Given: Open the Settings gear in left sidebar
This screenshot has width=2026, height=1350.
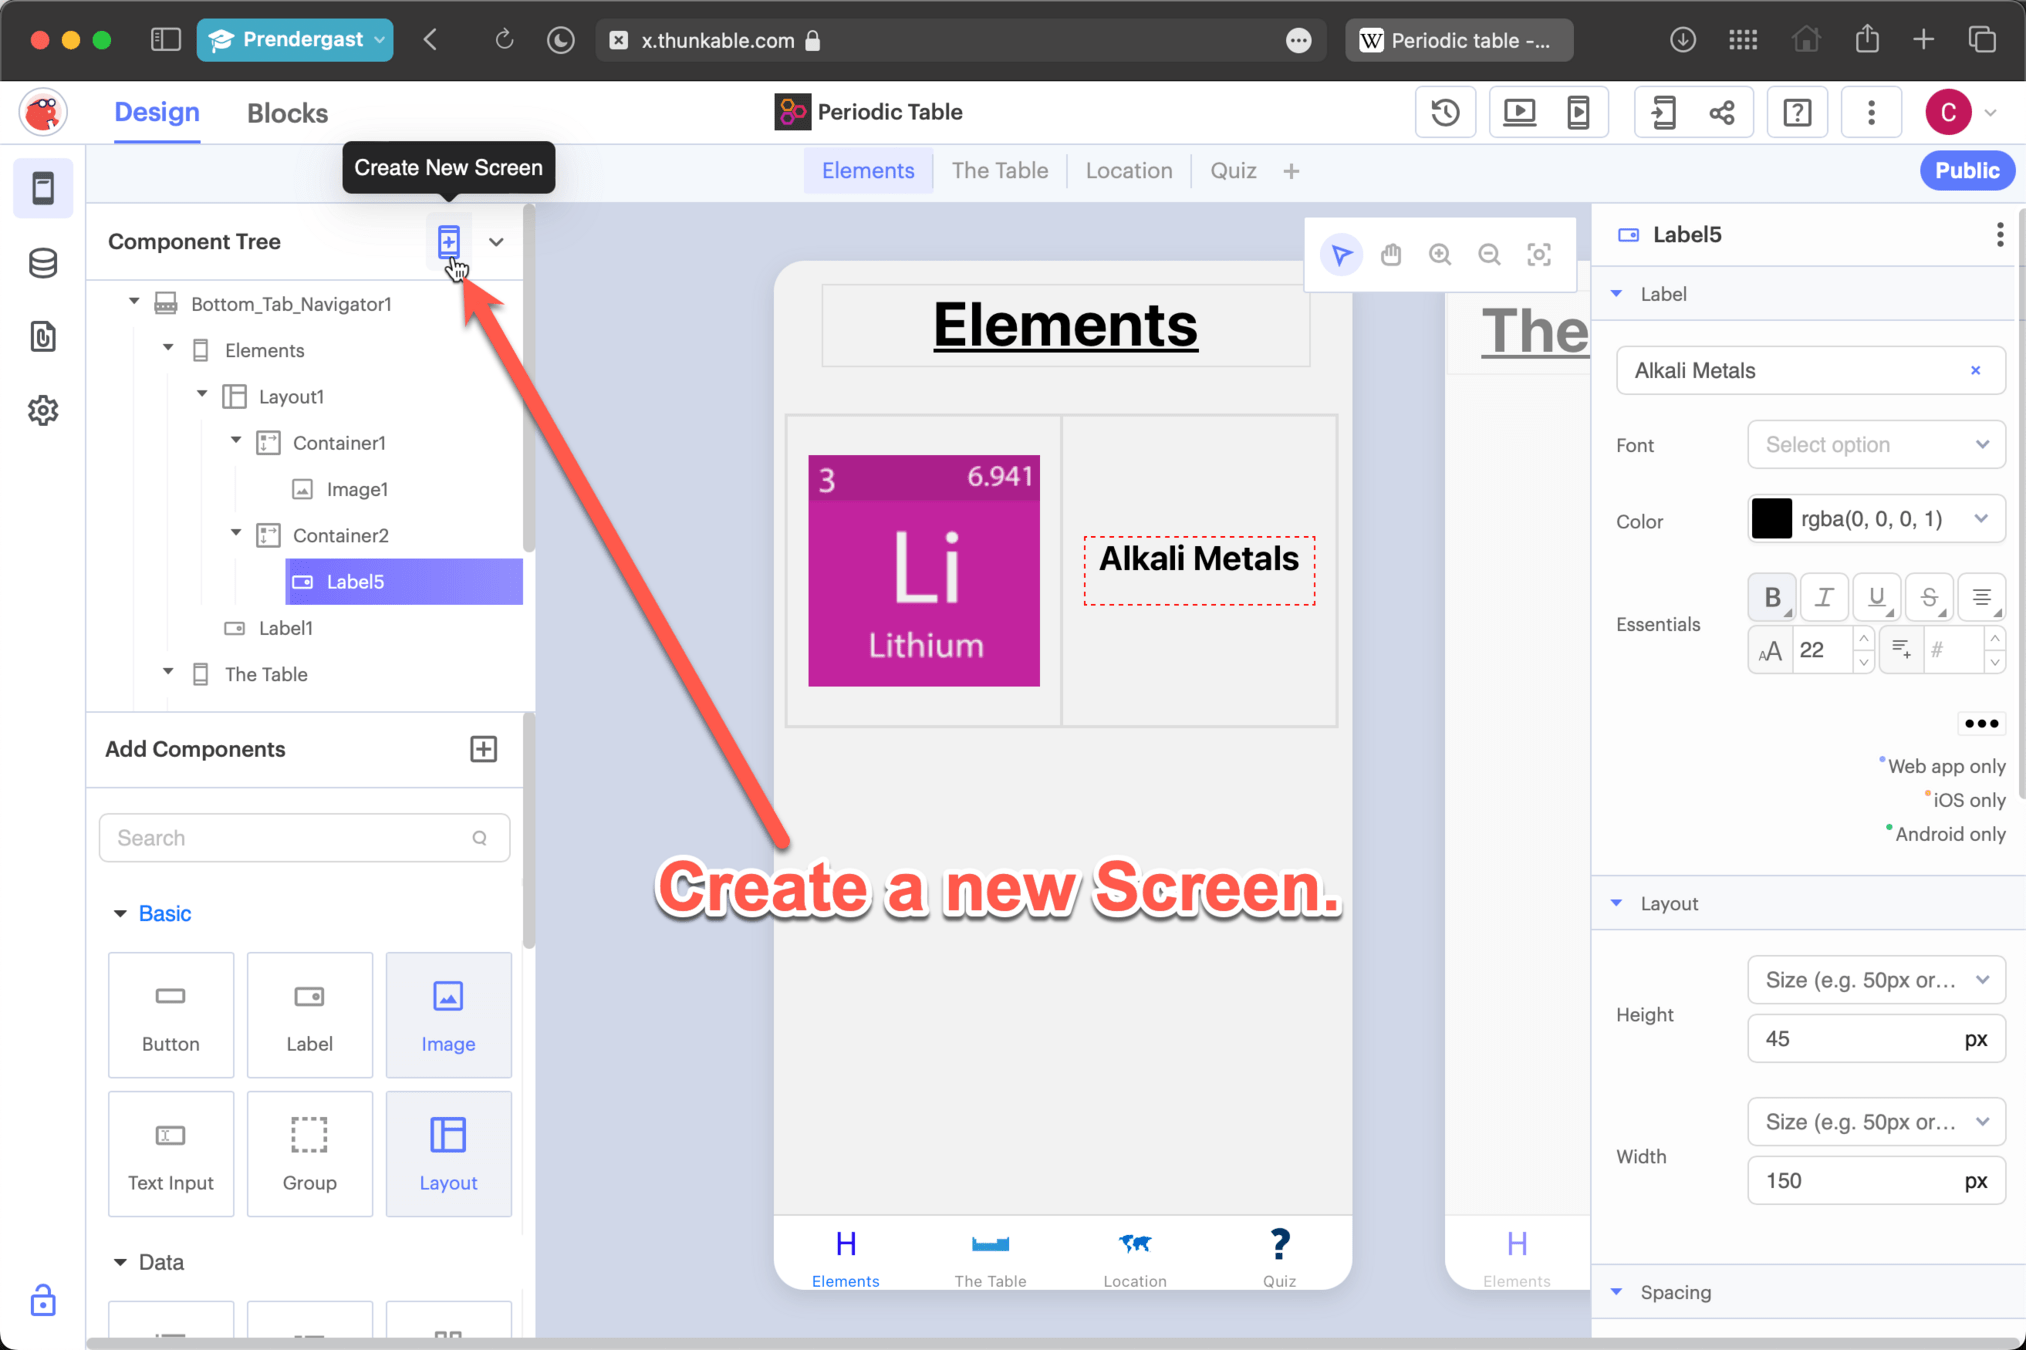Looking at the screenshot, I should 43,410.
